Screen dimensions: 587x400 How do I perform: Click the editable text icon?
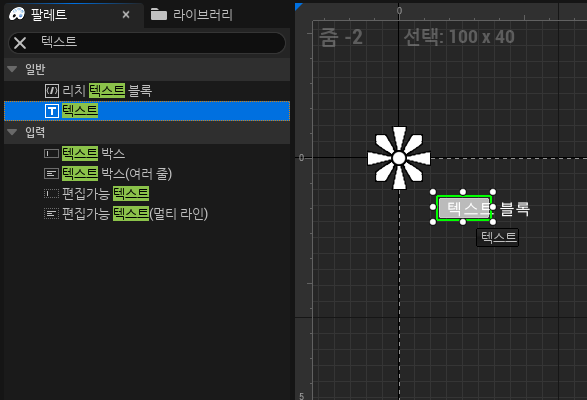click(x=52, y=194)
